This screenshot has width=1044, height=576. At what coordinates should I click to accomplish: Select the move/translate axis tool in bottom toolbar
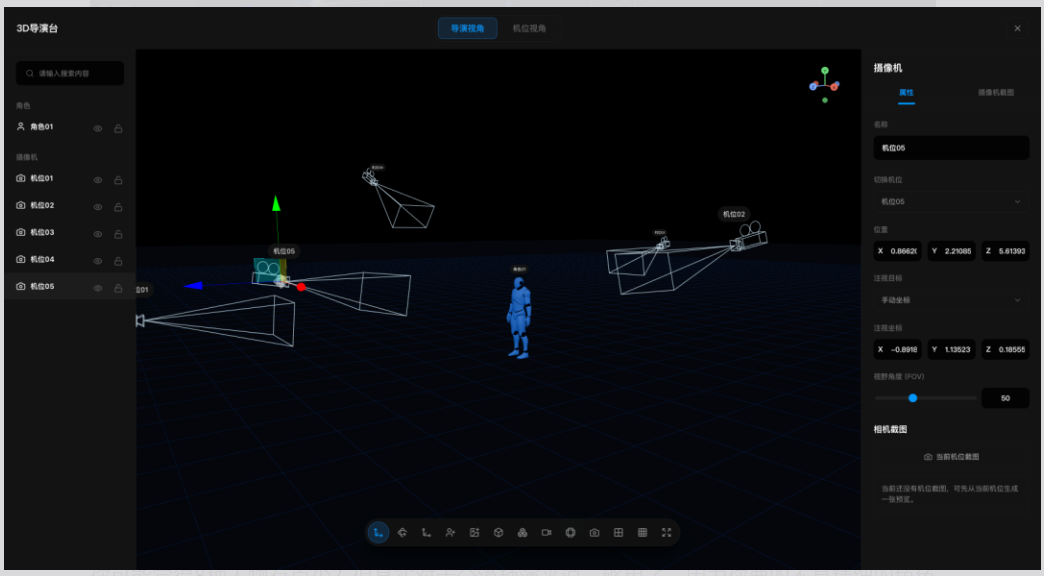coord(378,533)
